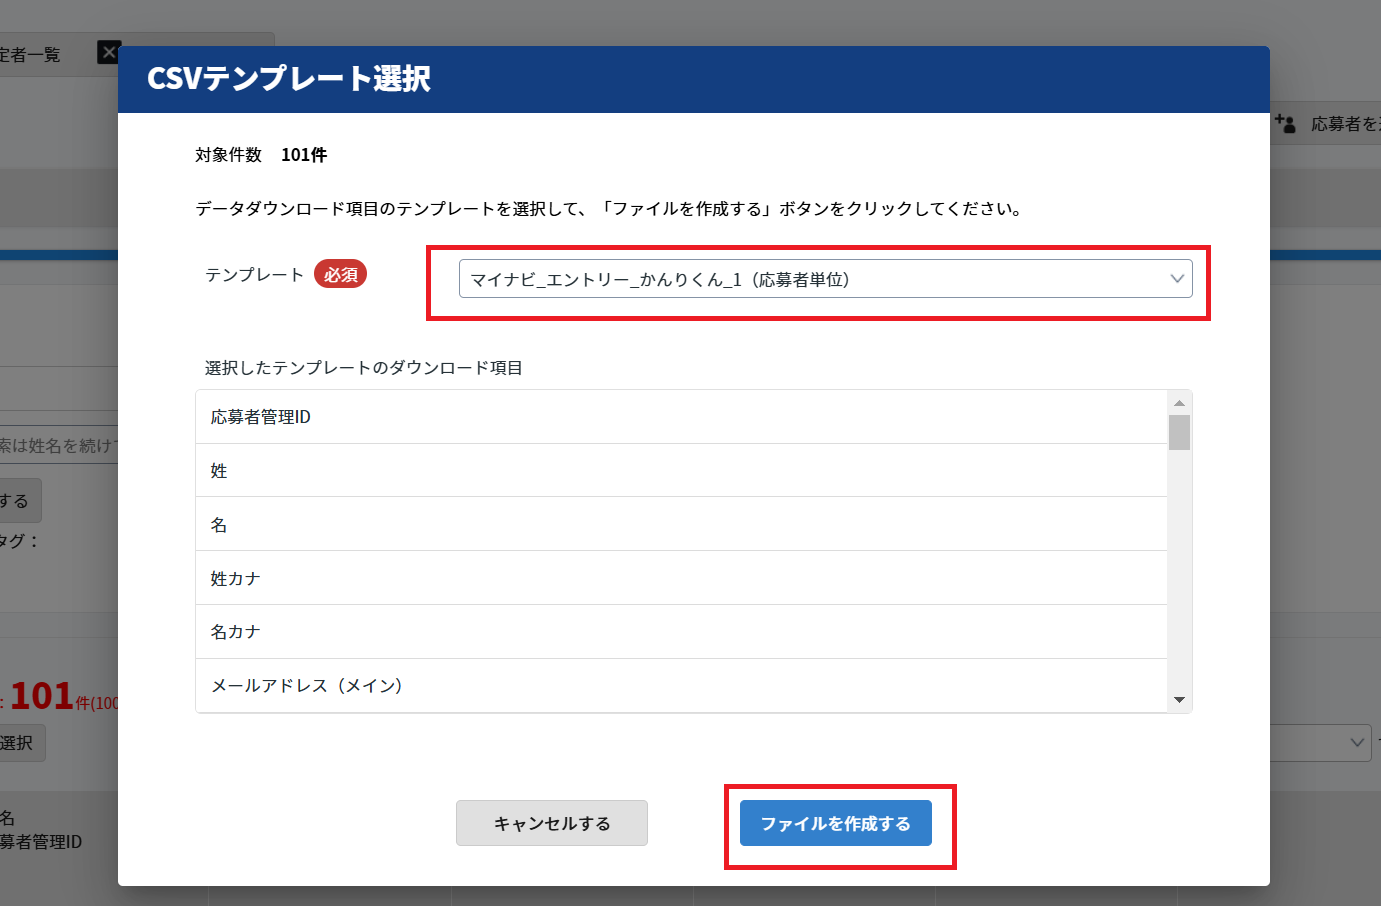Viewport: 1381px width, 906px height.
Task: Click the X icon on the background tab
Action: [x=109, y=52]
